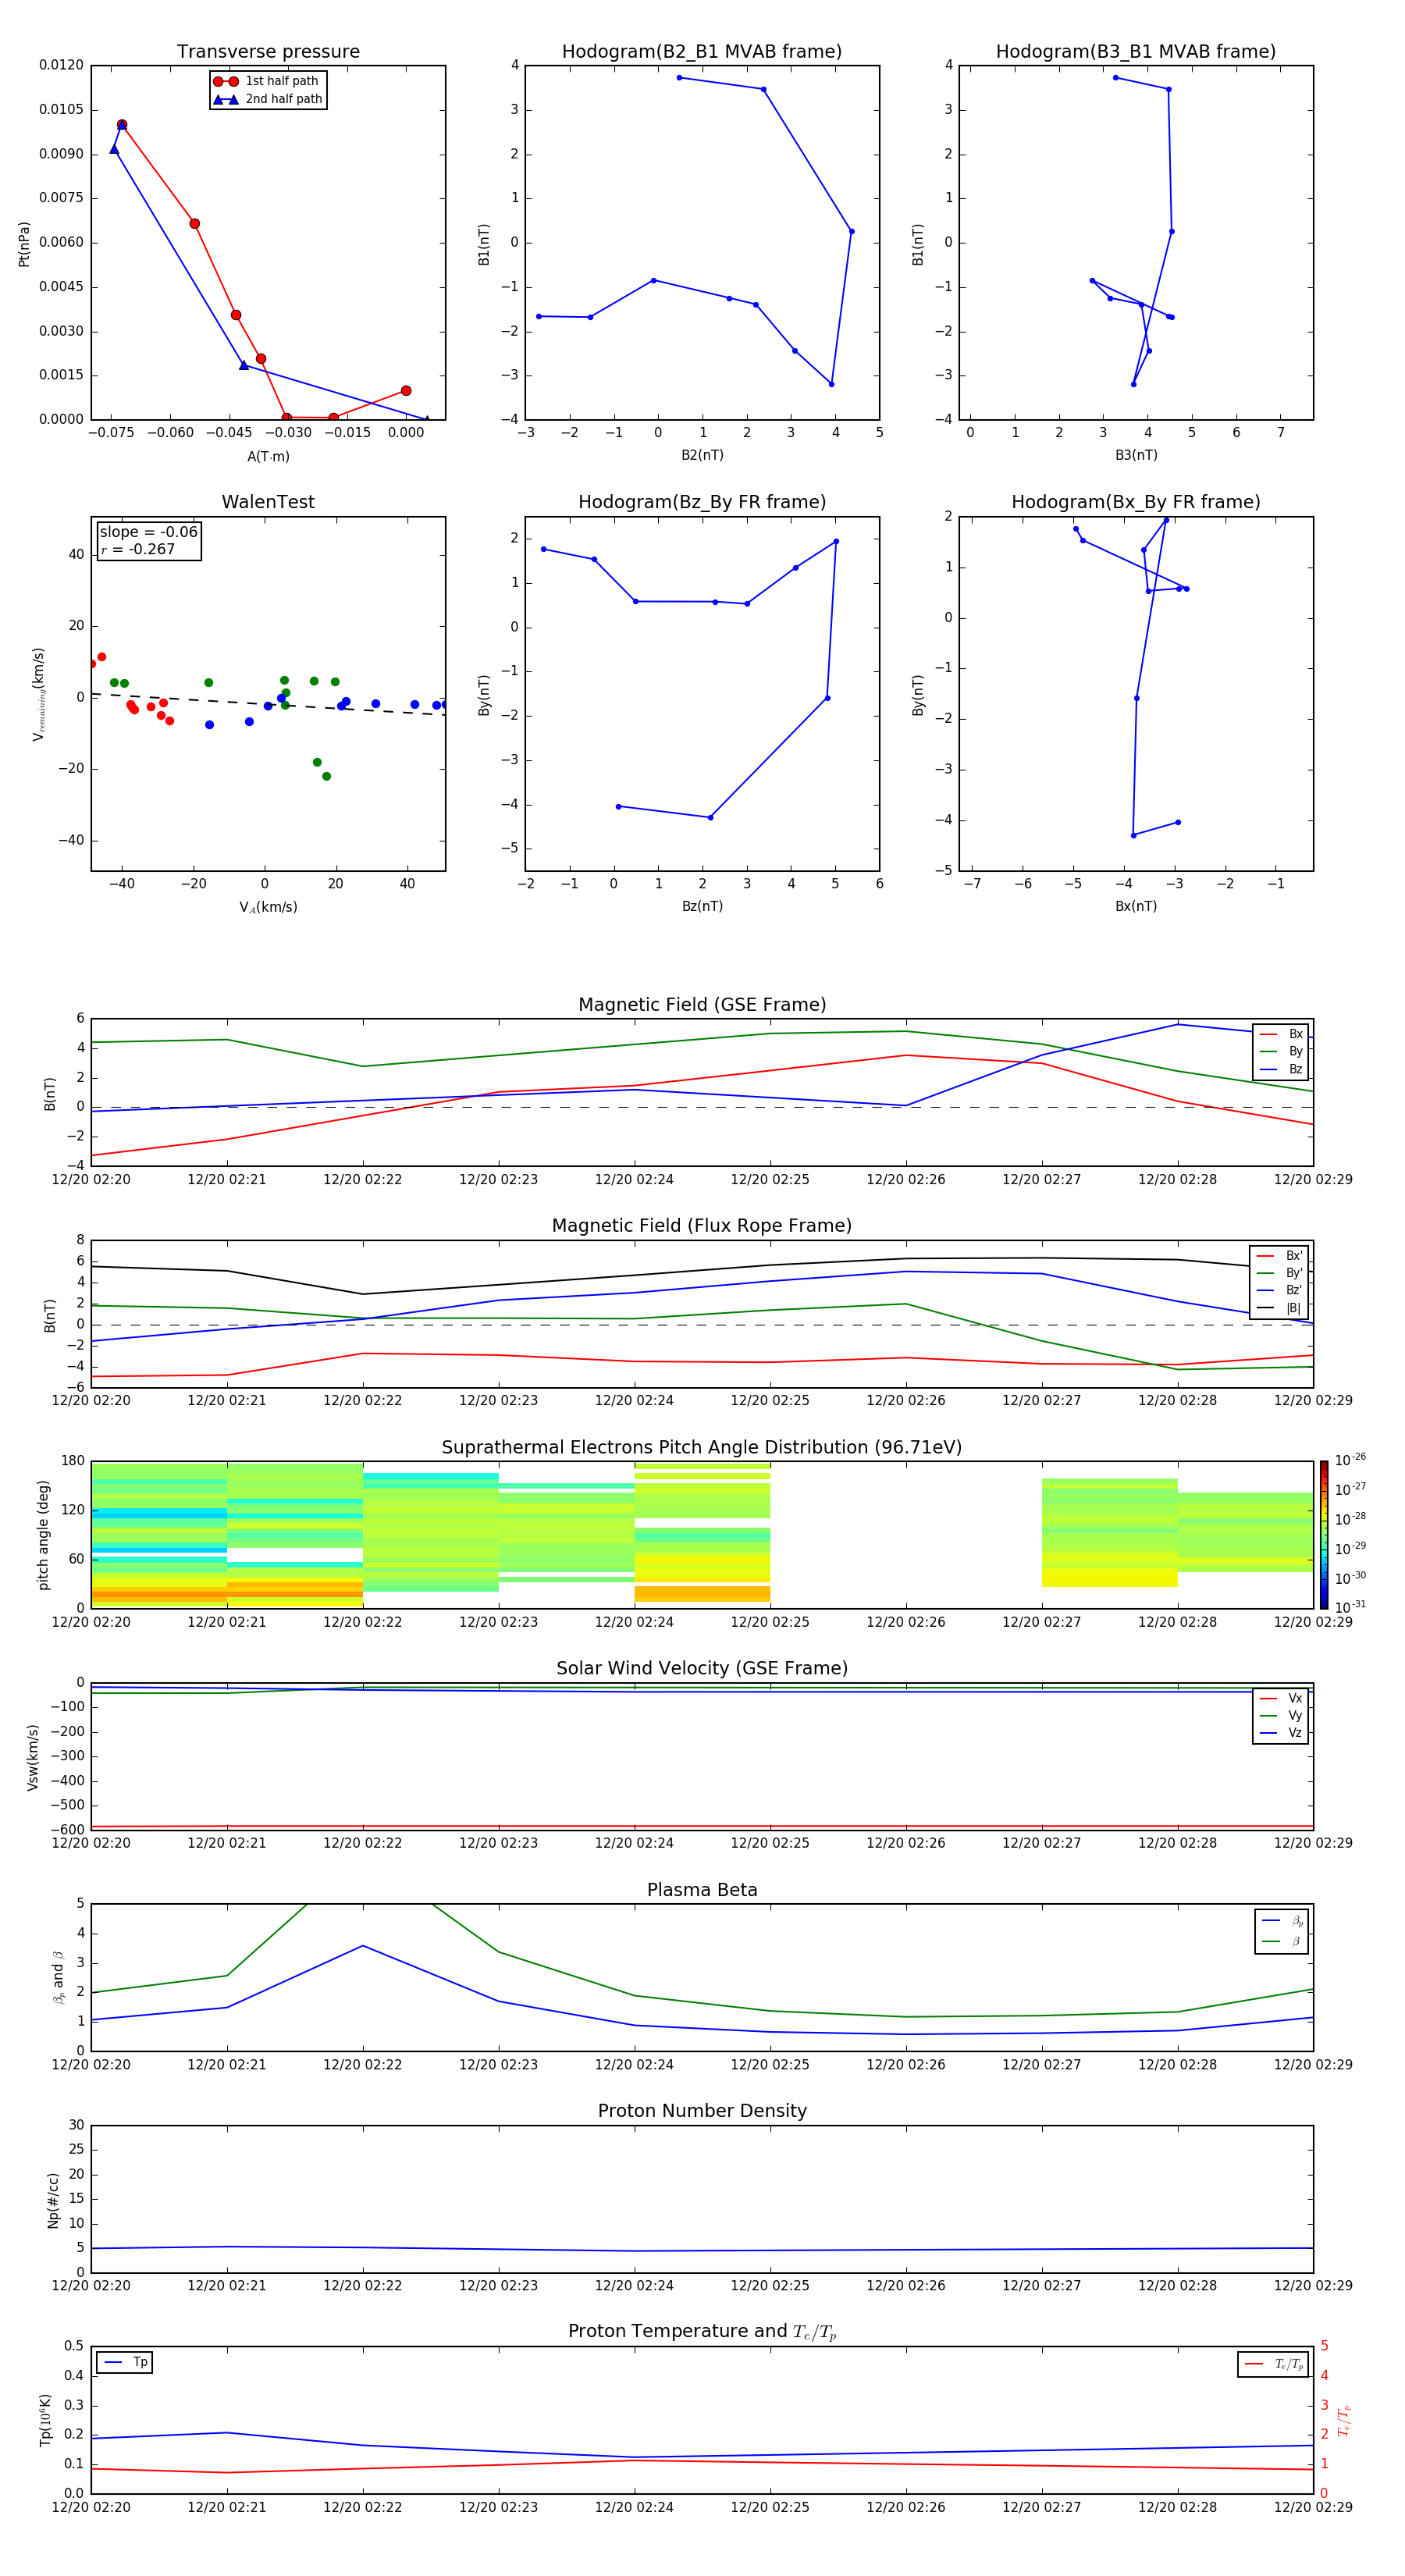The width and height of the screenshot is (1405, 2576).
Task: Click the "Hodogram(Bz_By FR frame)" title
Action: click(702, 502)
